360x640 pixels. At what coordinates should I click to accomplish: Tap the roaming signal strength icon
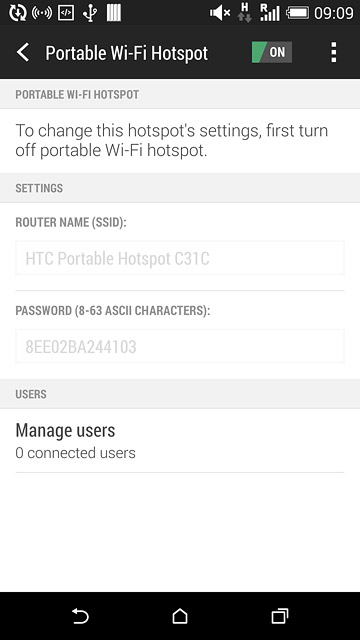pos(269,12)
